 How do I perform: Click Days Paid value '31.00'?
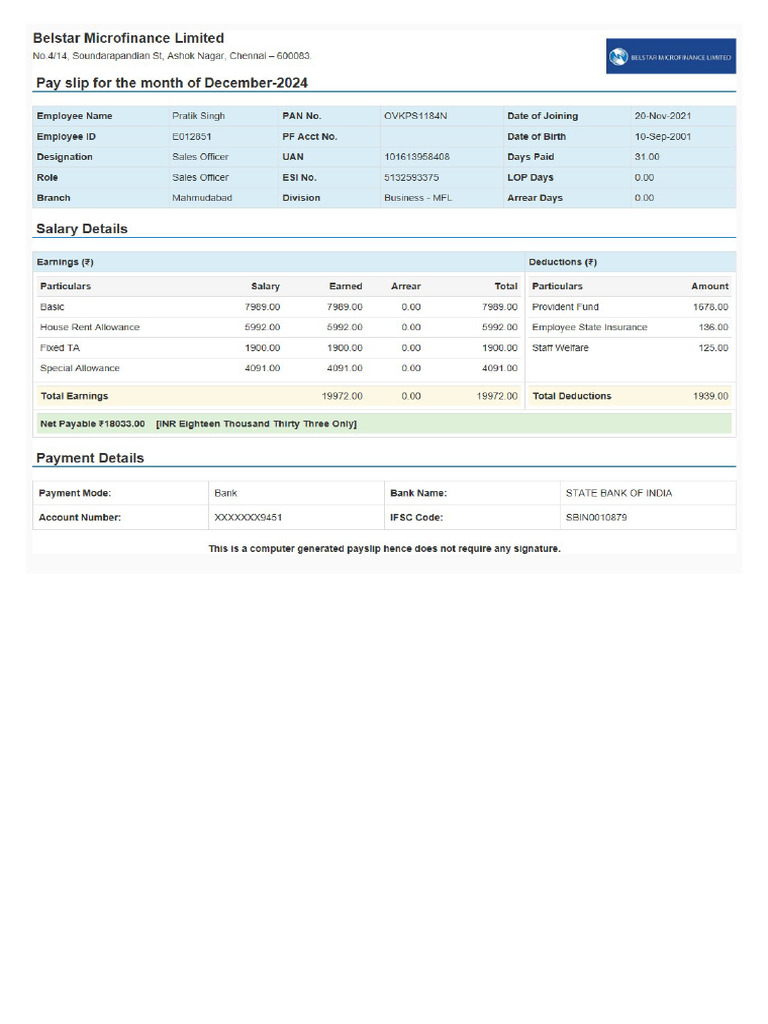647,157
